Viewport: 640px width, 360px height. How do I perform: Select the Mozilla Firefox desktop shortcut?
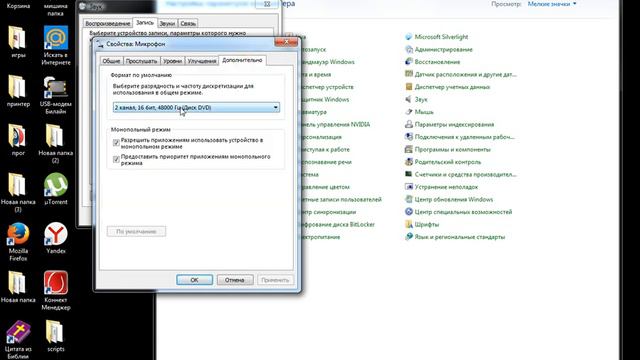pos(18,242)
